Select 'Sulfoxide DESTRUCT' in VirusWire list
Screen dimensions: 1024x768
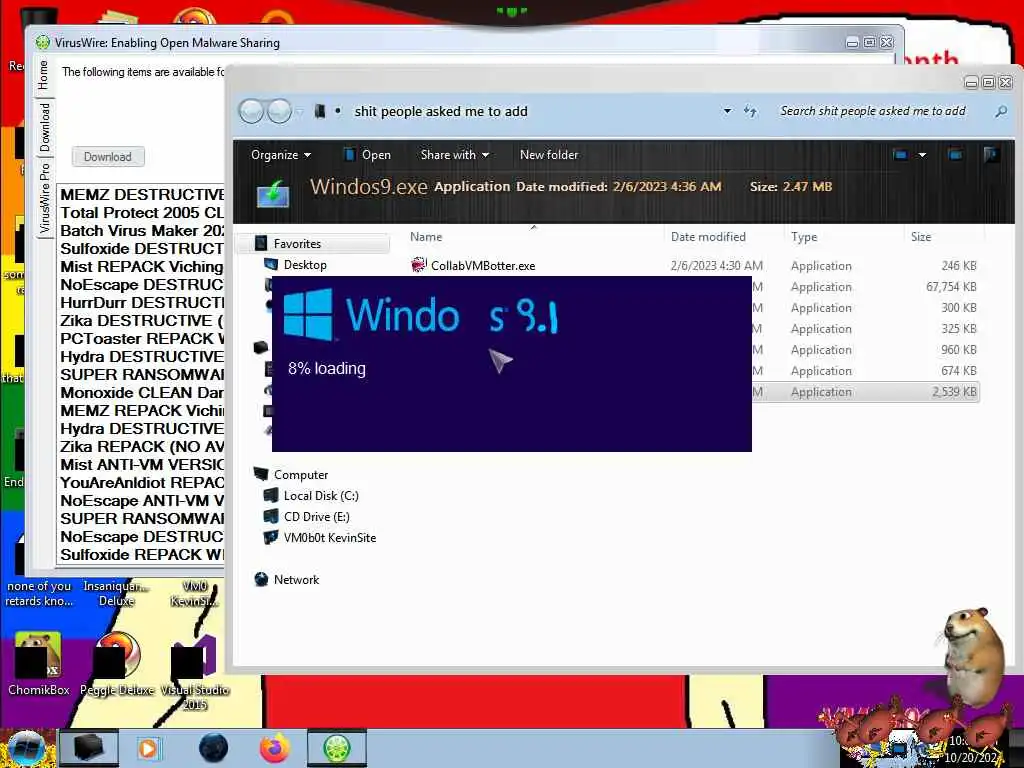coord(142,249)
